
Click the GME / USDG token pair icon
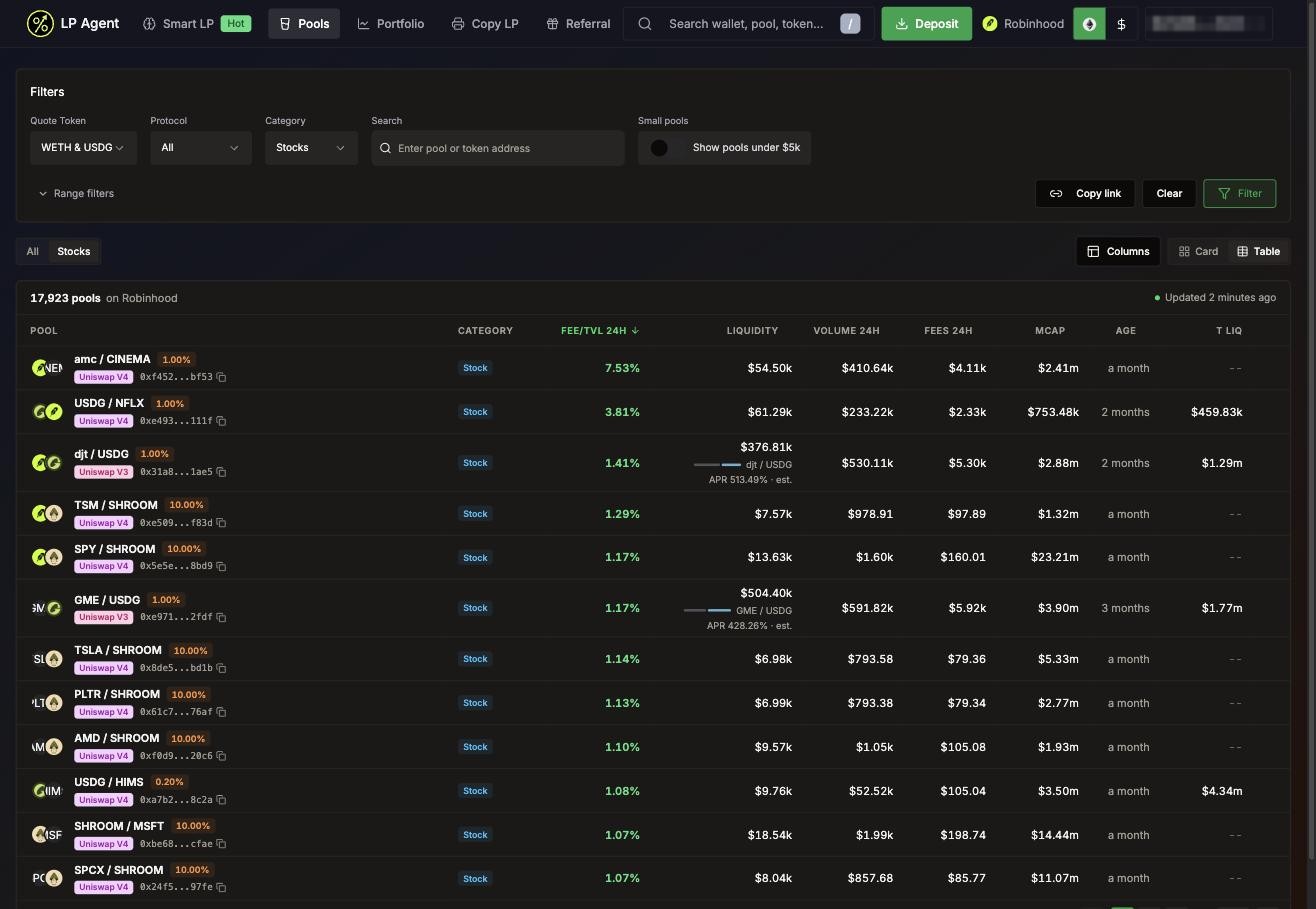coord(47,608)
